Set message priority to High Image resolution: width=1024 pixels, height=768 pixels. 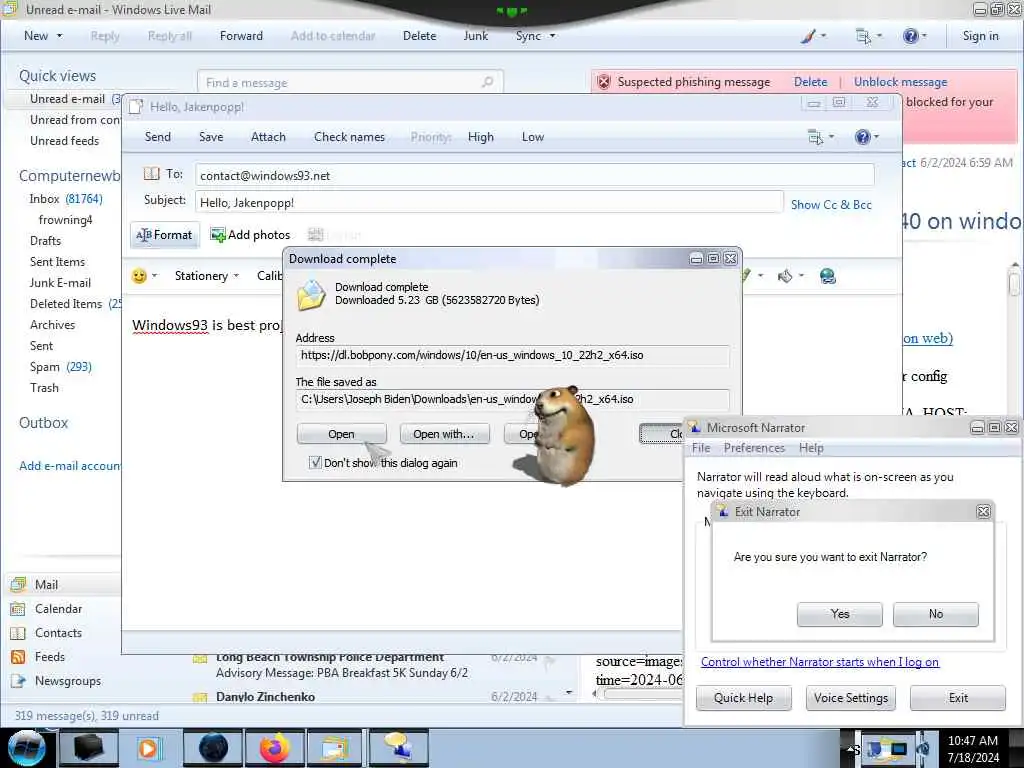click(x=481, y=137)
